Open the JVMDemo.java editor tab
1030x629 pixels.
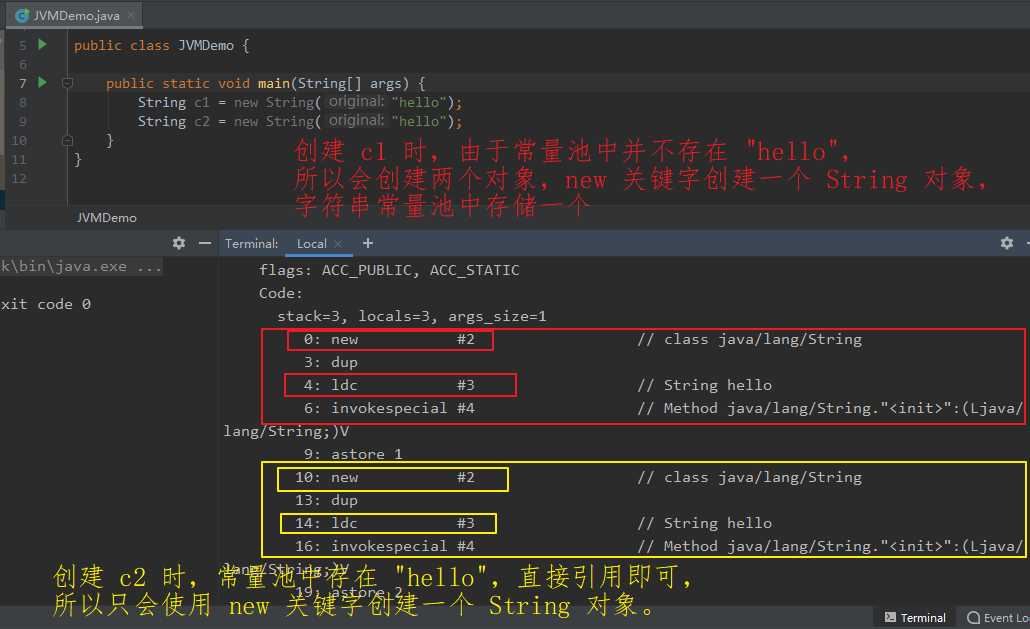pos(74,15)
